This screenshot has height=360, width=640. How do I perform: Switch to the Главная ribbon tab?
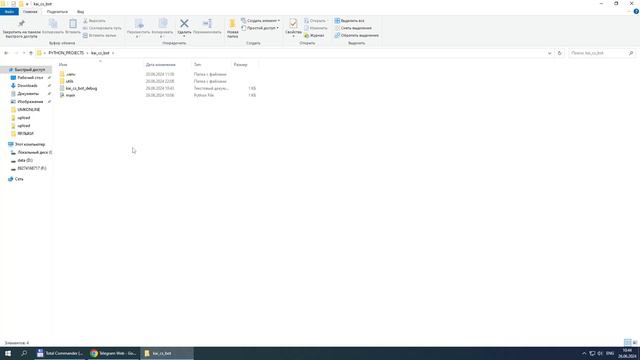30,12
